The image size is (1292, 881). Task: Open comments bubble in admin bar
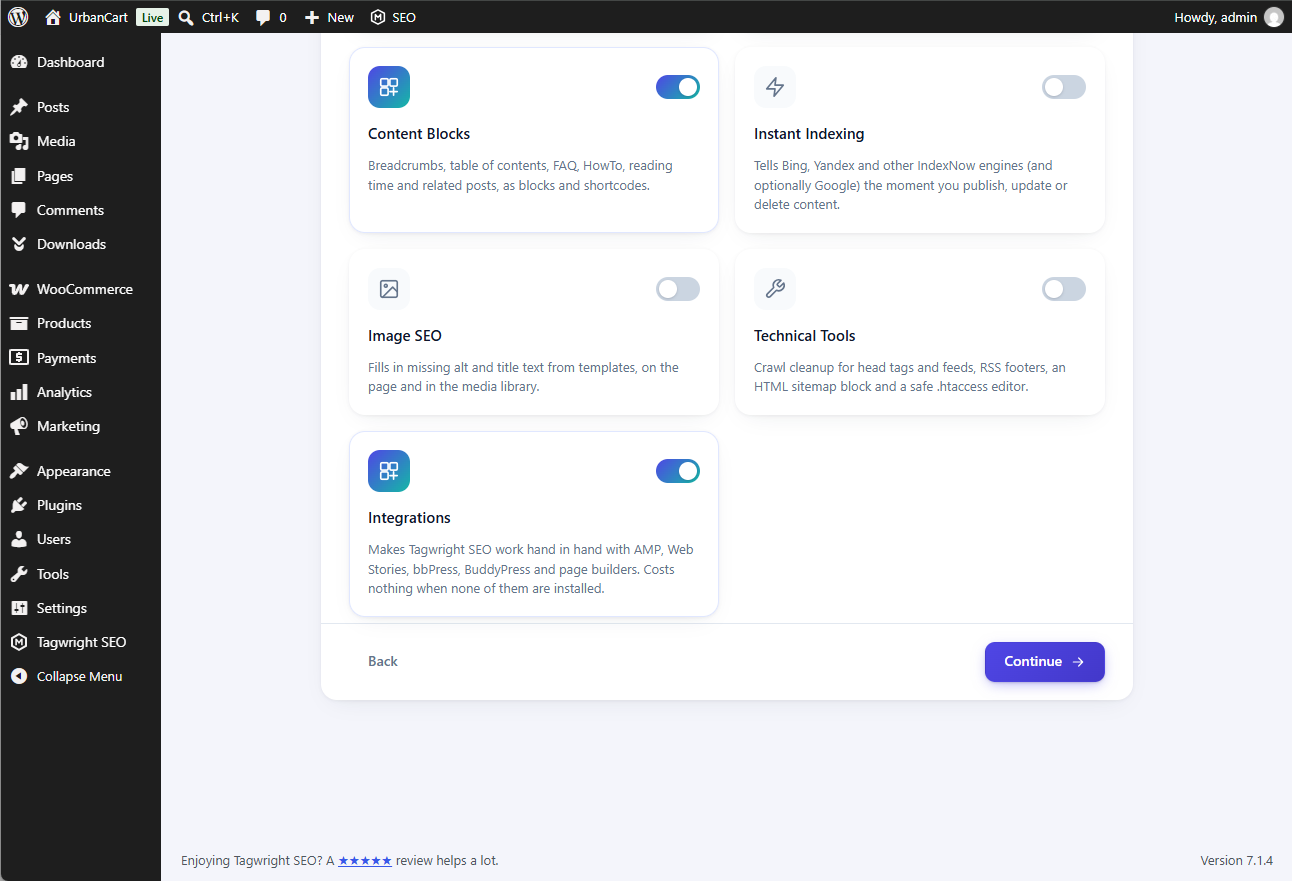(263, 17)
